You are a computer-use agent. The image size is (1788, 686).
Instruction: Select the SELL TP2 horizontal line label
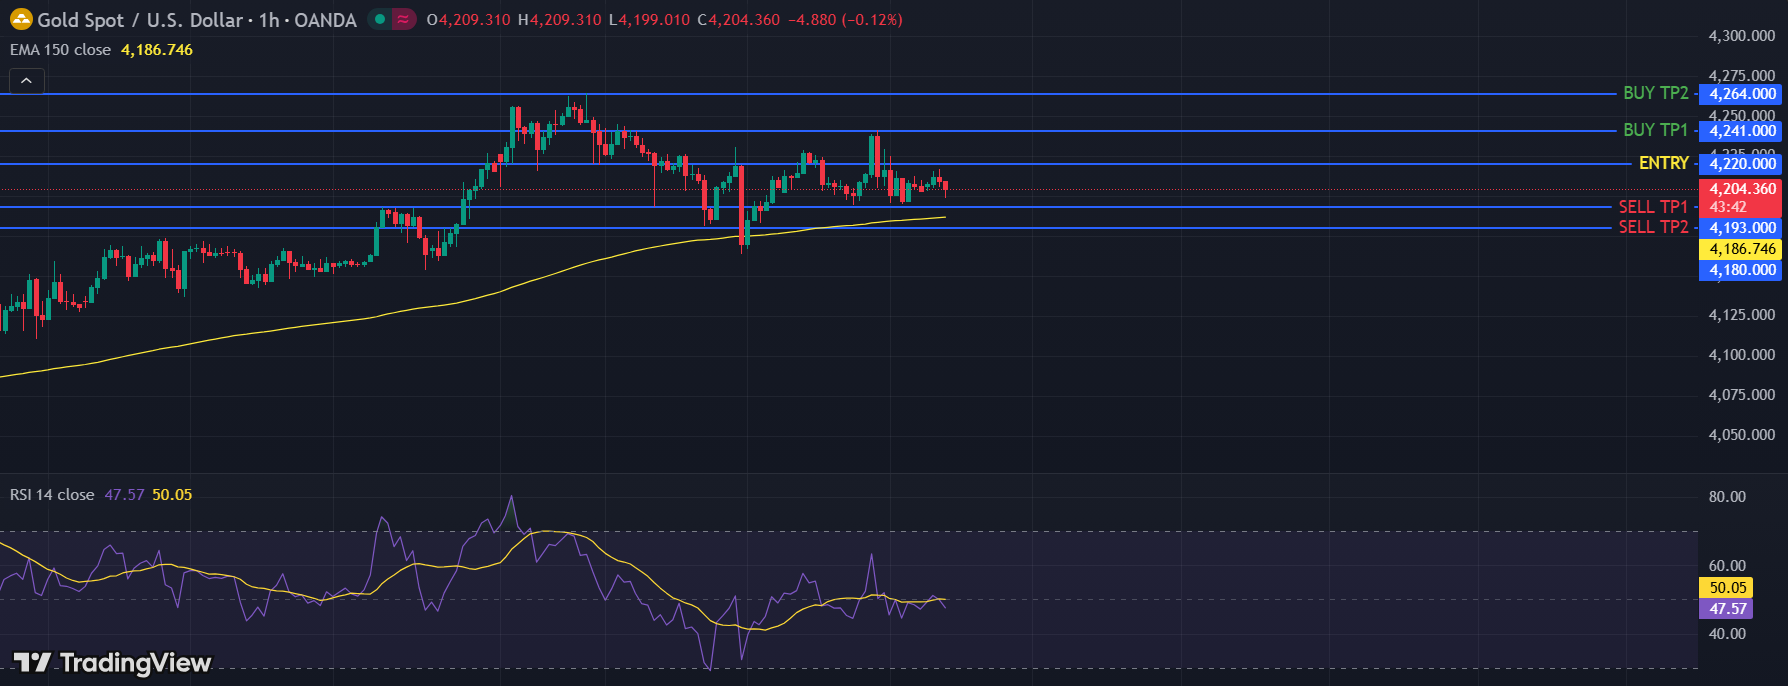pyautogui.click(x=1653, y=227)
